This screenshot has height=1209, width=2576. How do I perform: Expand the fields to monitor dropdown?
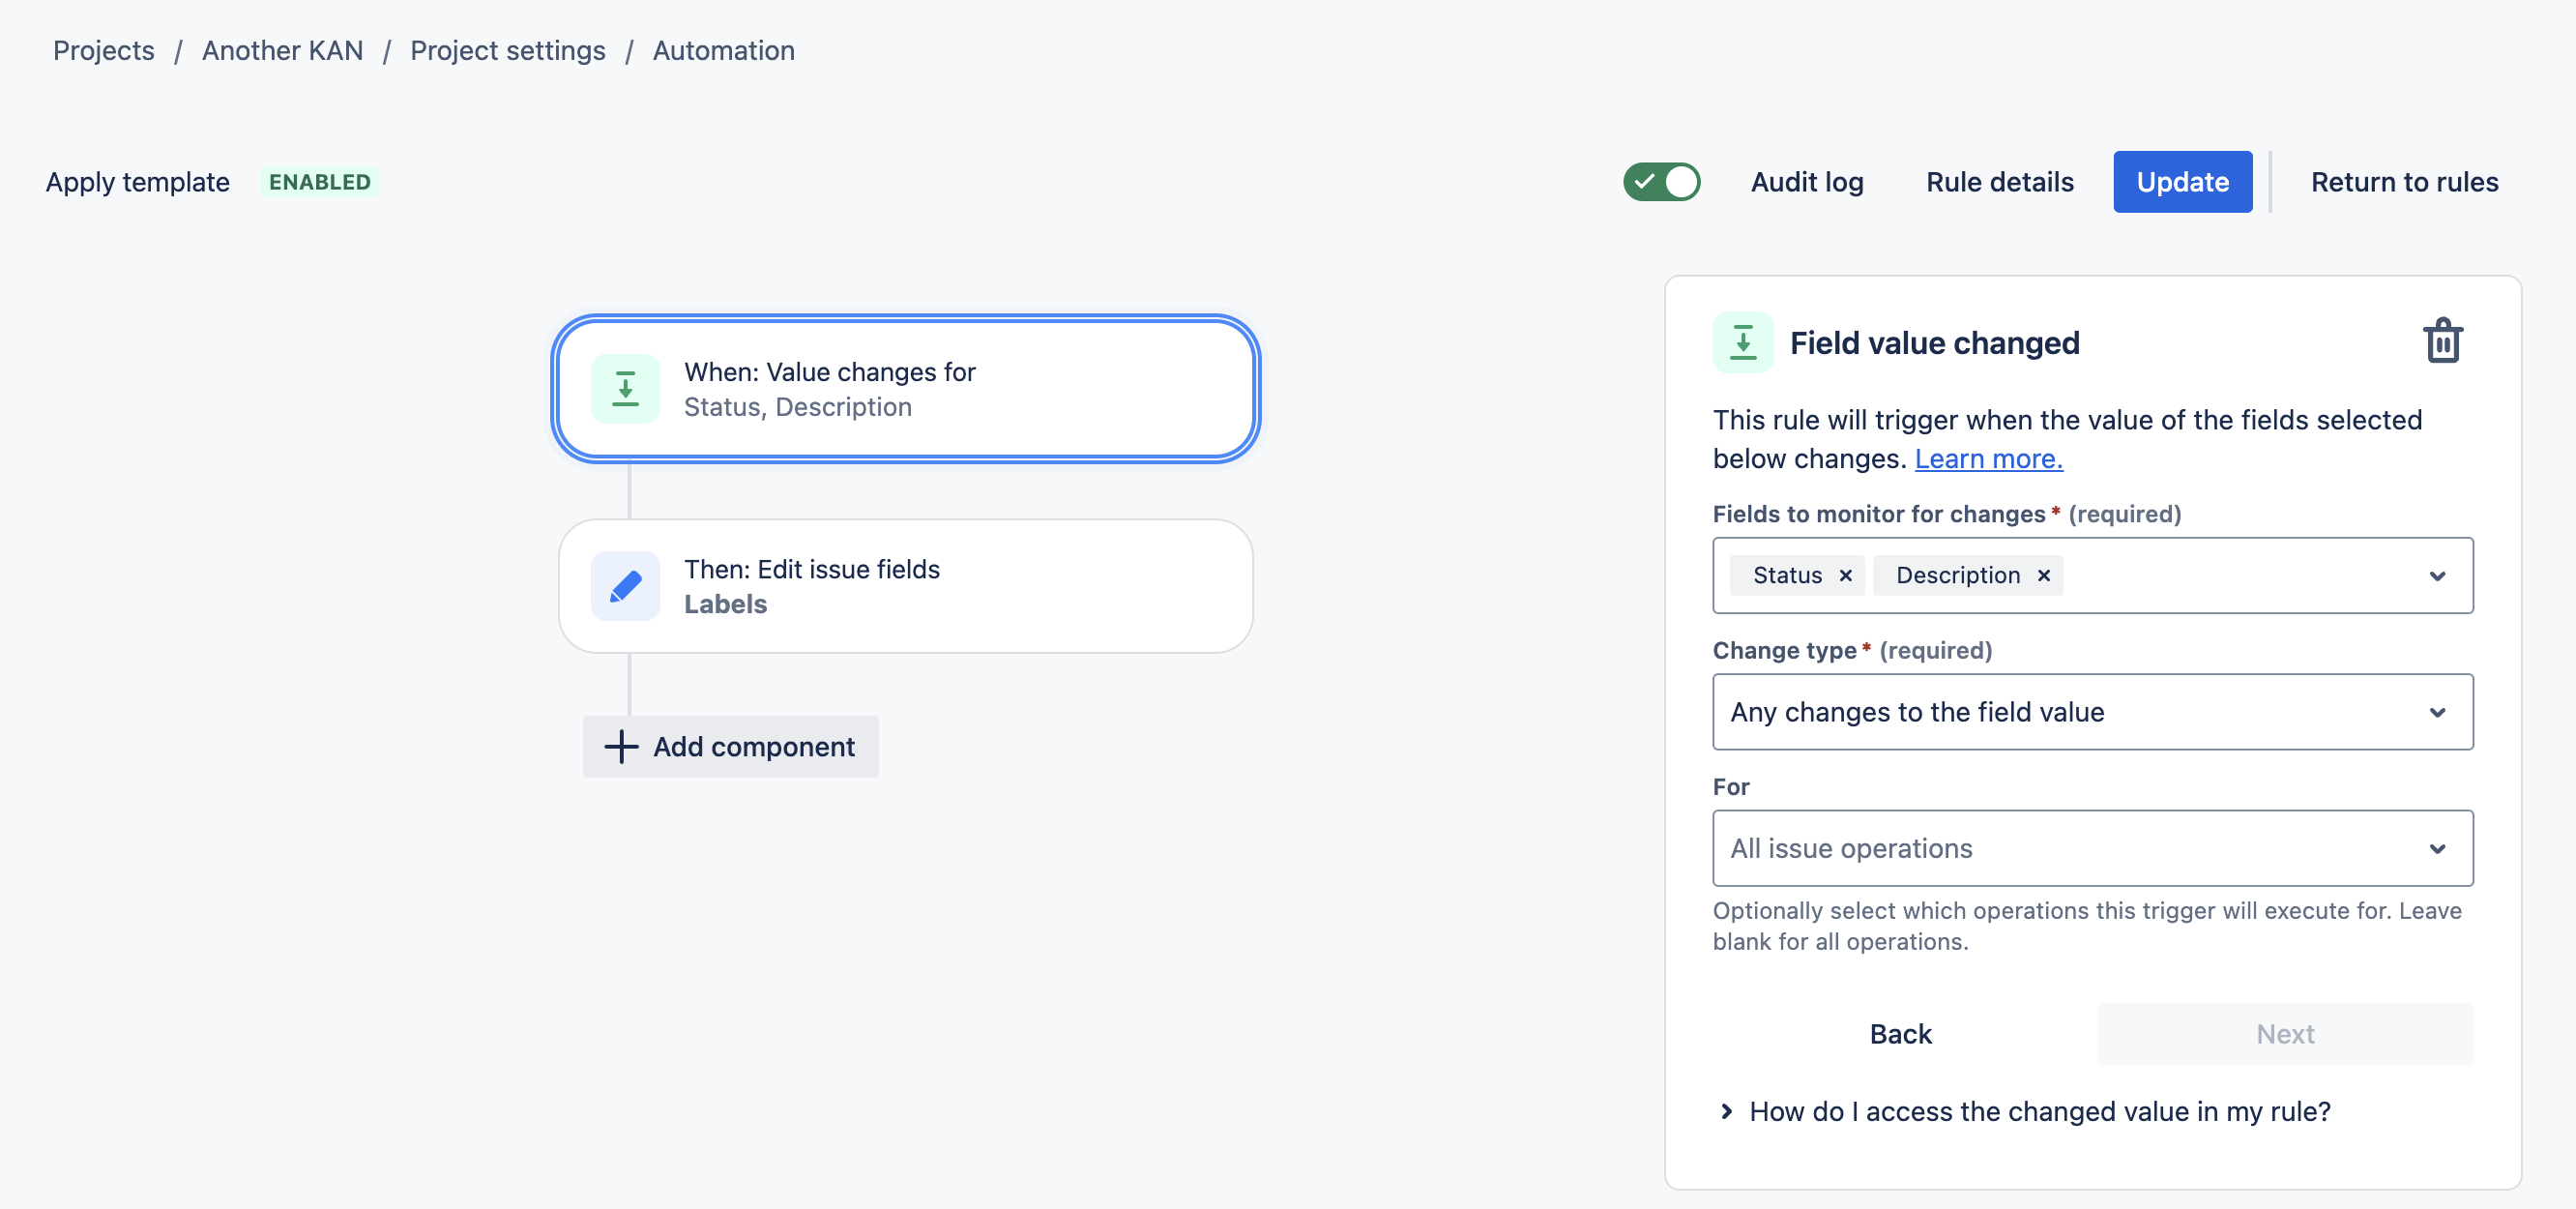2440,575
